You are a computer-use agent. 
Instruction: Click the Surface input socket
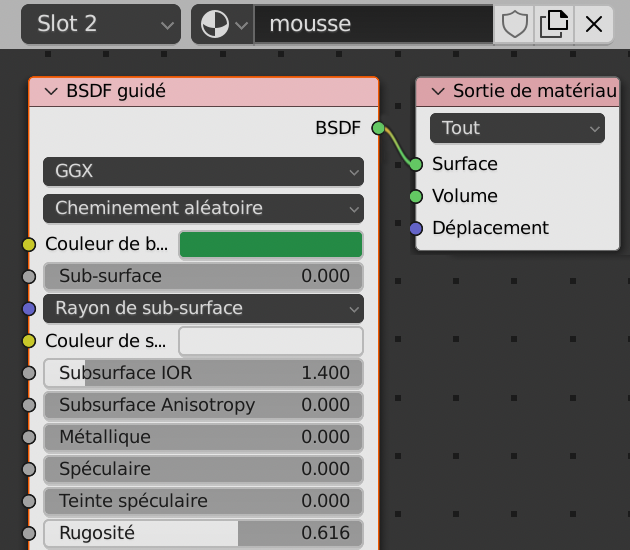[416, 164]
